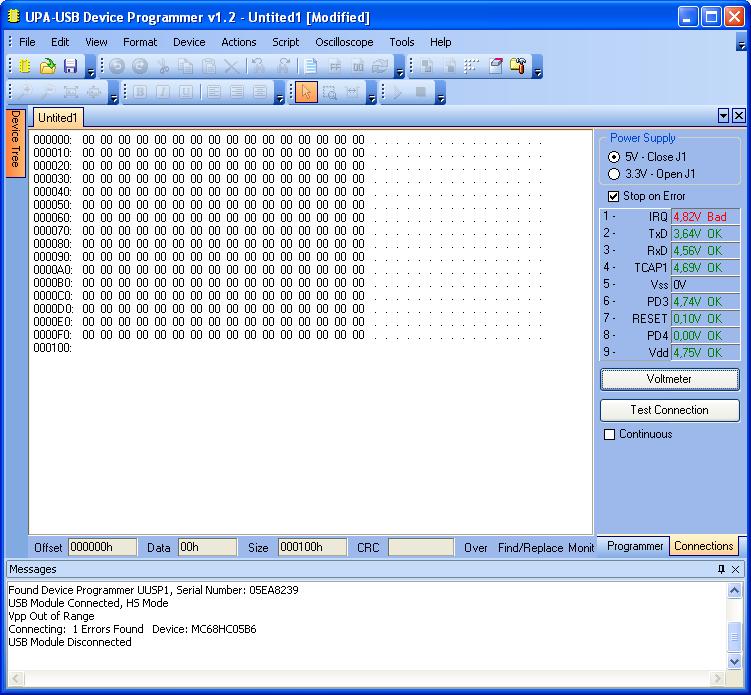Expand script toolbar options arrow
The height and width of the screenshot is (695, 751).
(x=441, y=92)
